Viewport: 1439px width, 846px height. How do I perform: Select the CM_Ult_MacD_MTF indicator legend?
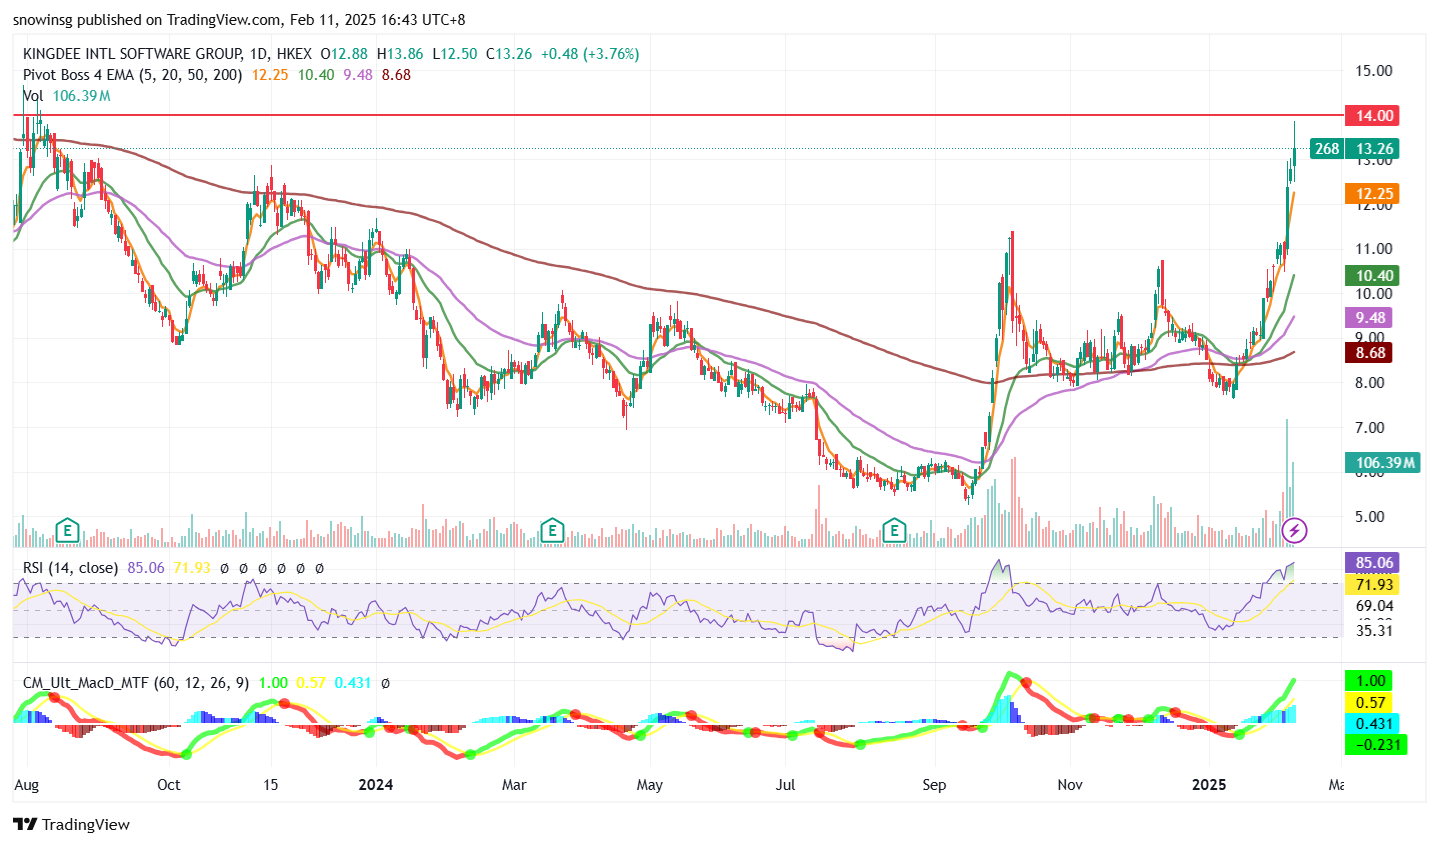point(136,683)
